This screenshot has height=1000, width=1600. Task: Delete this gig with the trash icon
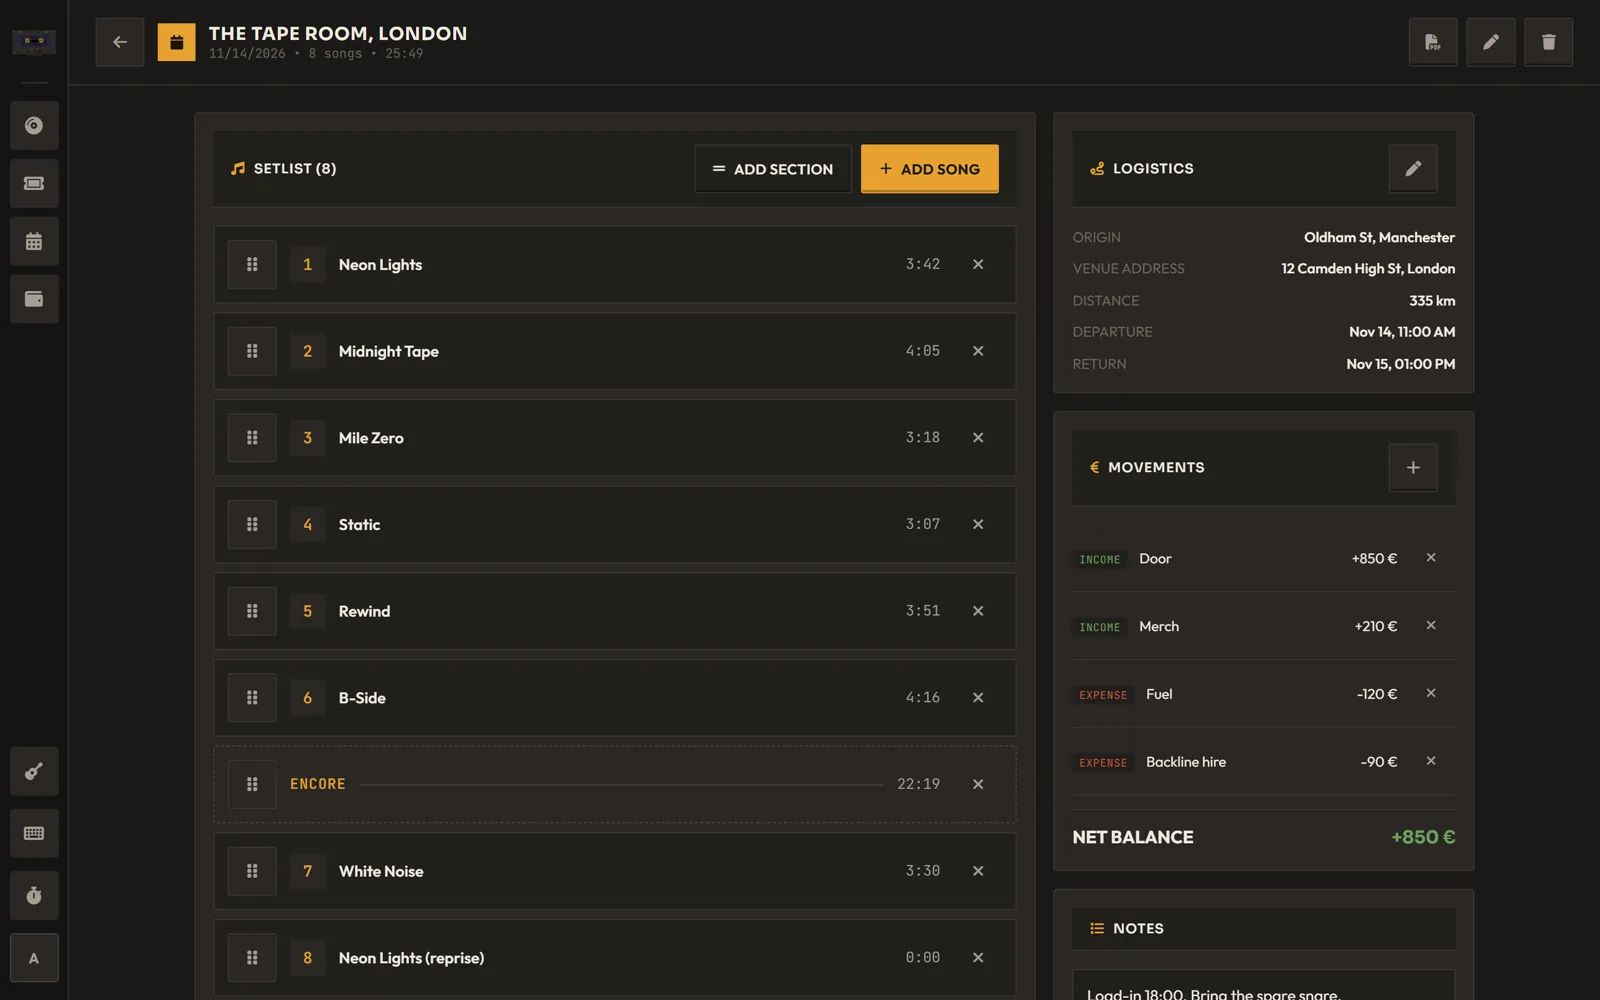tap(1548, 42)
